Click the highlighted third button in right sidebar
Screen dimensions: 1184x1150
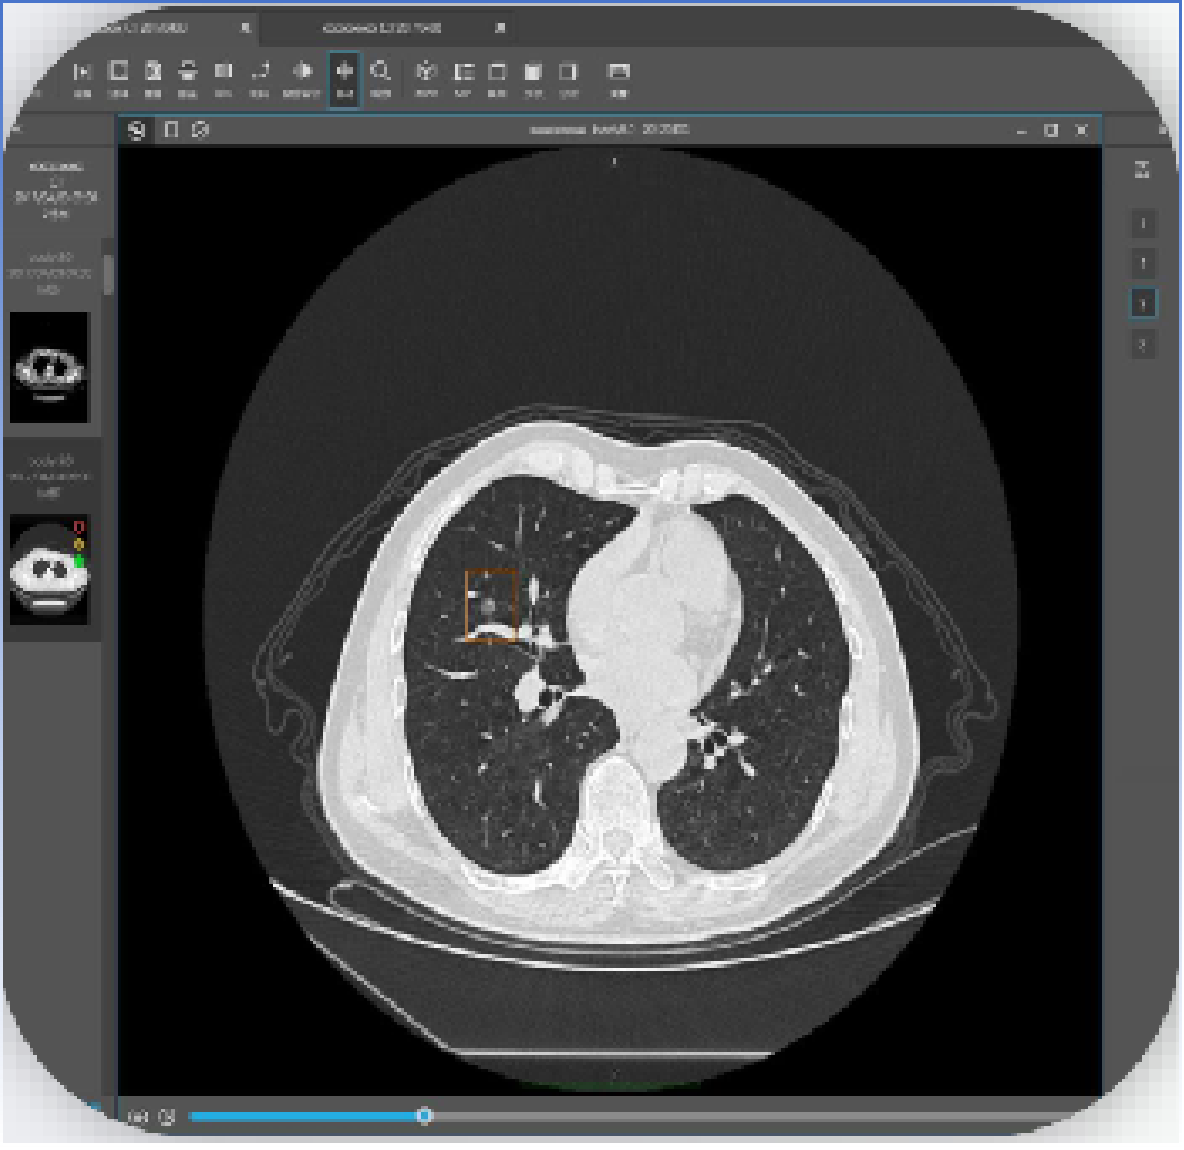point(1142,303)
